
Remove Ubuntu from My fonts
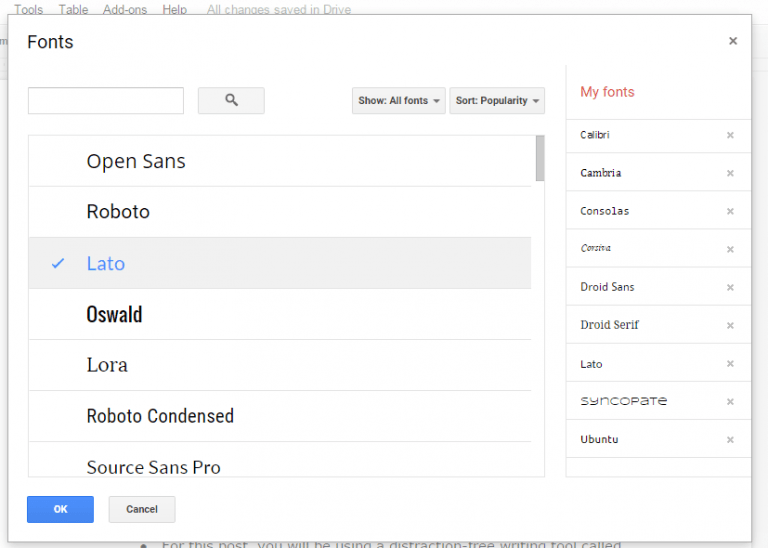(730, 440)
